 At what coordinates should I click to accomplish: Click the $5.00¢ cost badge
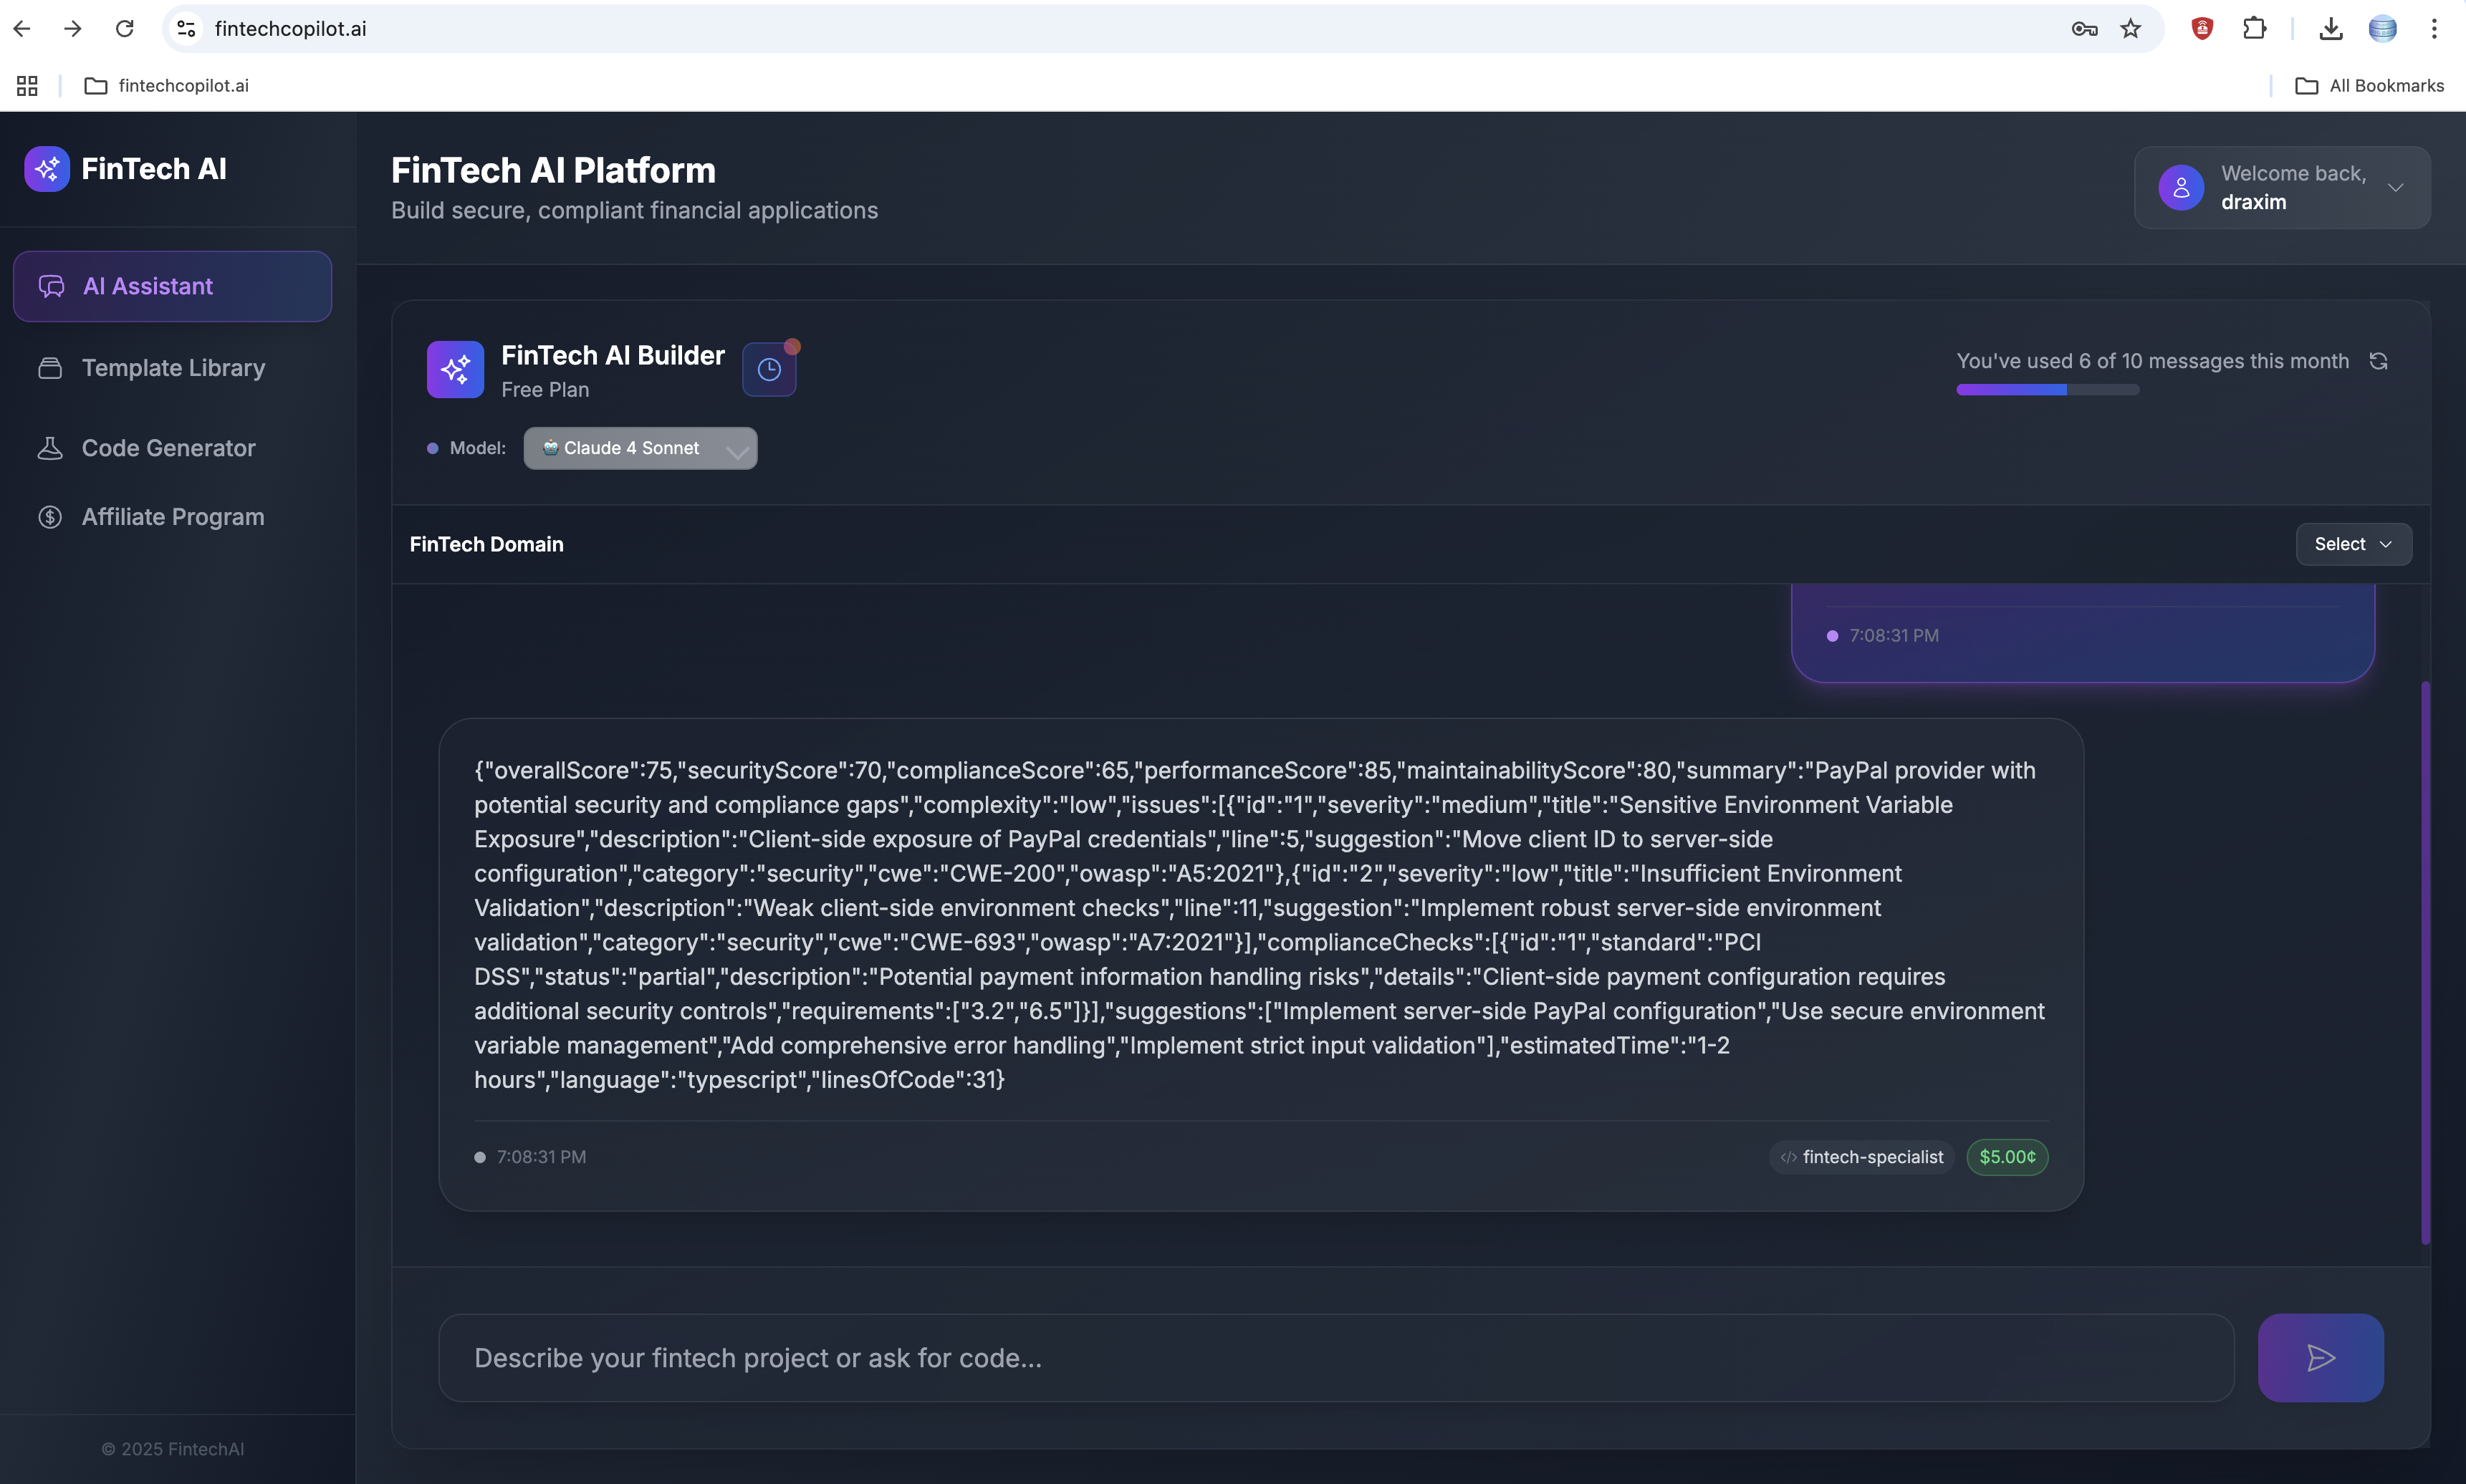[x=2006, y=1157]
